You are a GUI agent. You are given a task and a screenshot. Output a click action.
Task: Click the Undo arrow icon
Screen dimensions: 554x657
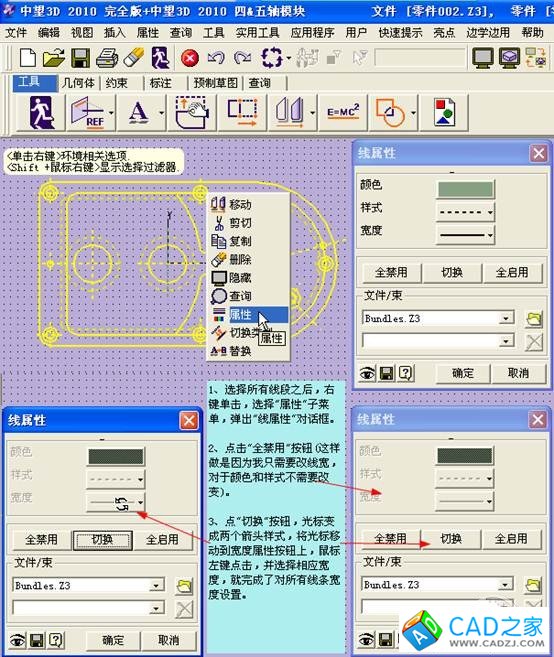(x=216, y=58)
